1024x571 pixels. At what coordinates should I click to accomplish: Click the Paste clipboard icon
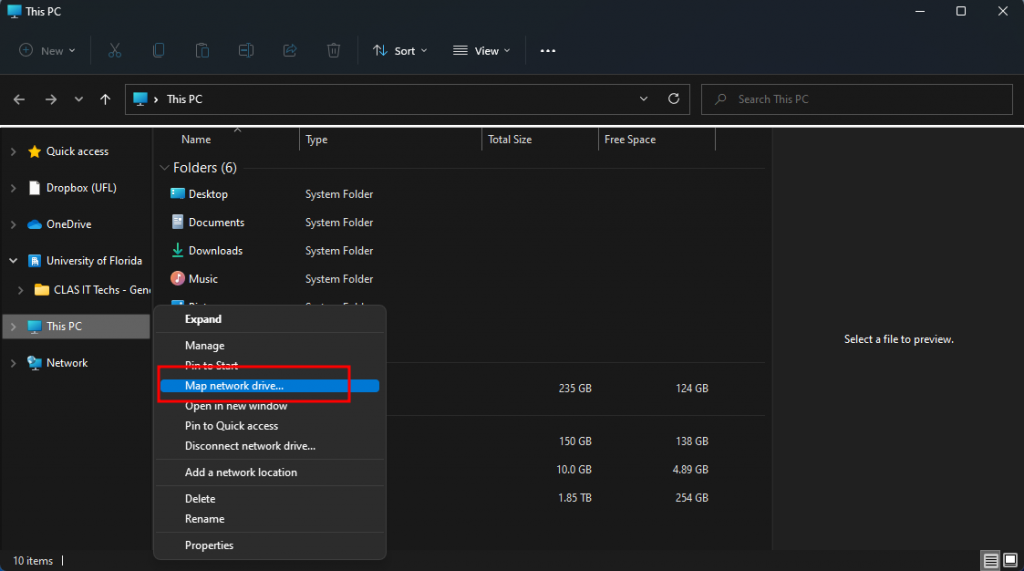(202, 50)
